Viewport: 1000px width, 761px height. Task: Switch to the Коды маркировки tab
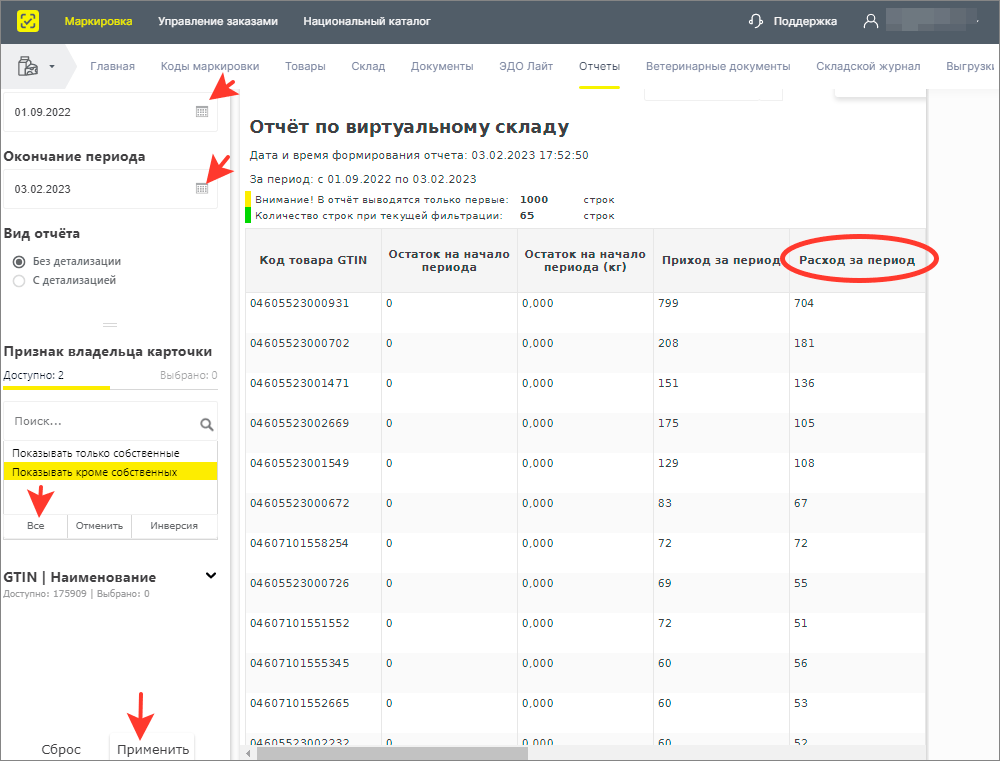pos(210,66)
